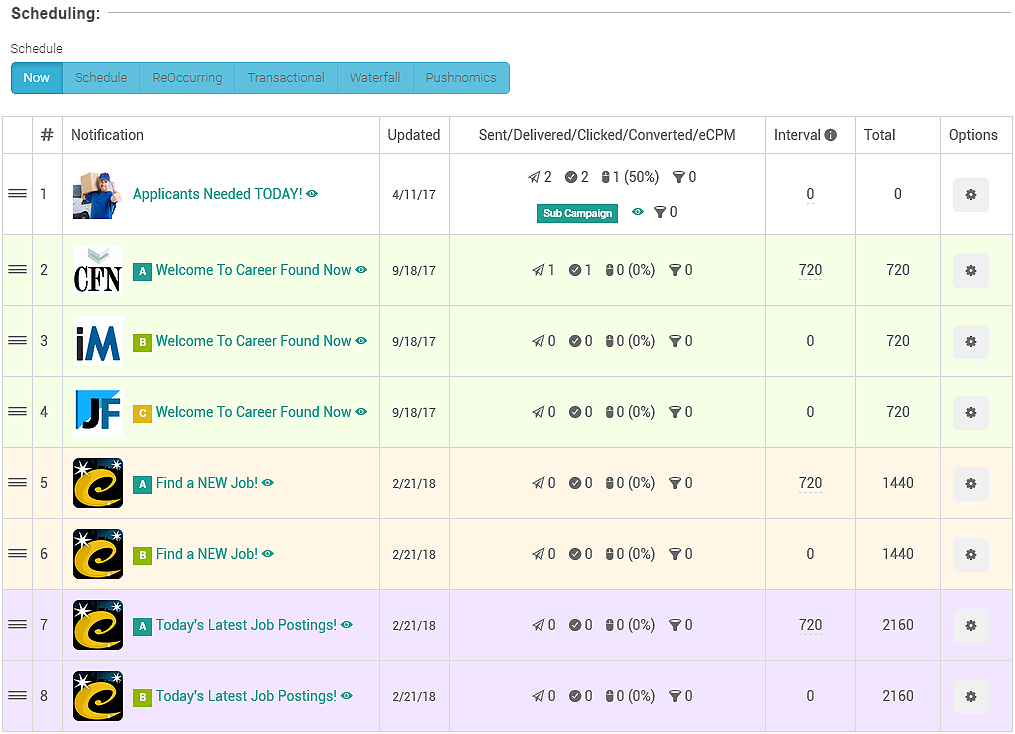
Task: Open options gear for row 8
Action: pos(970,697)
